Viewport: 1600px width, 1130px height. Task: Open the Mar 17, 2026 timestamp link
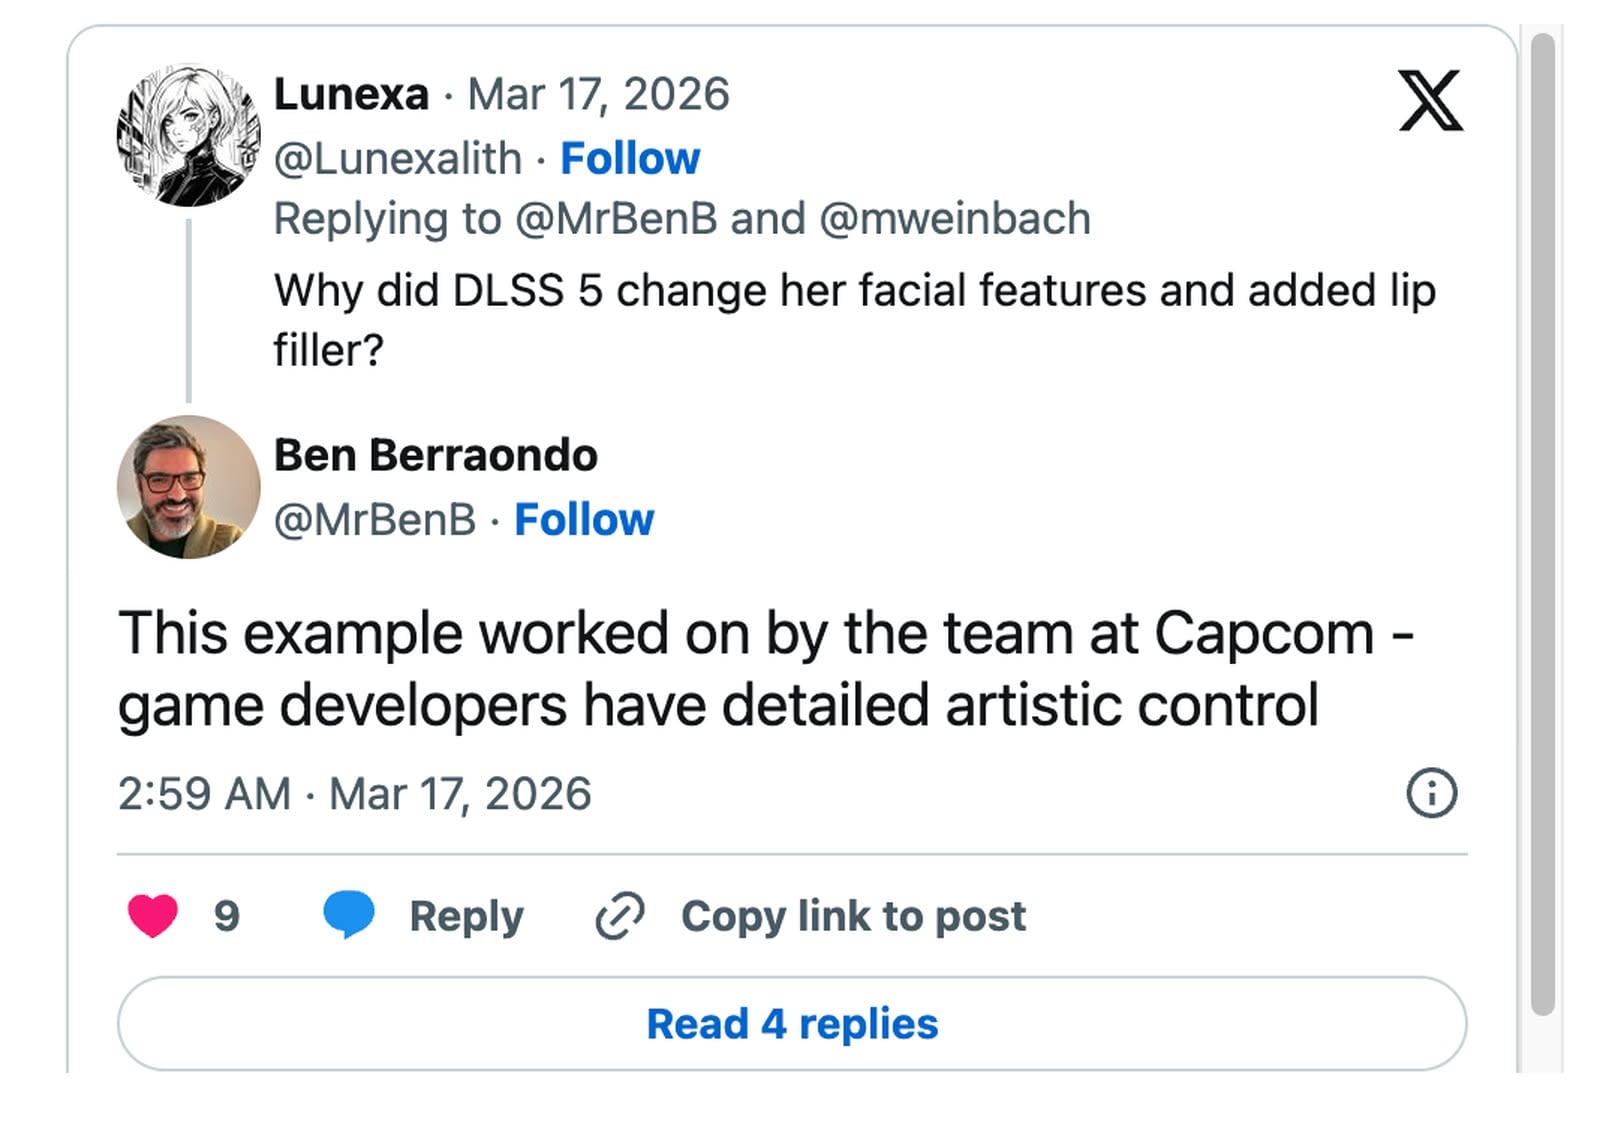(x=600, y=95)
